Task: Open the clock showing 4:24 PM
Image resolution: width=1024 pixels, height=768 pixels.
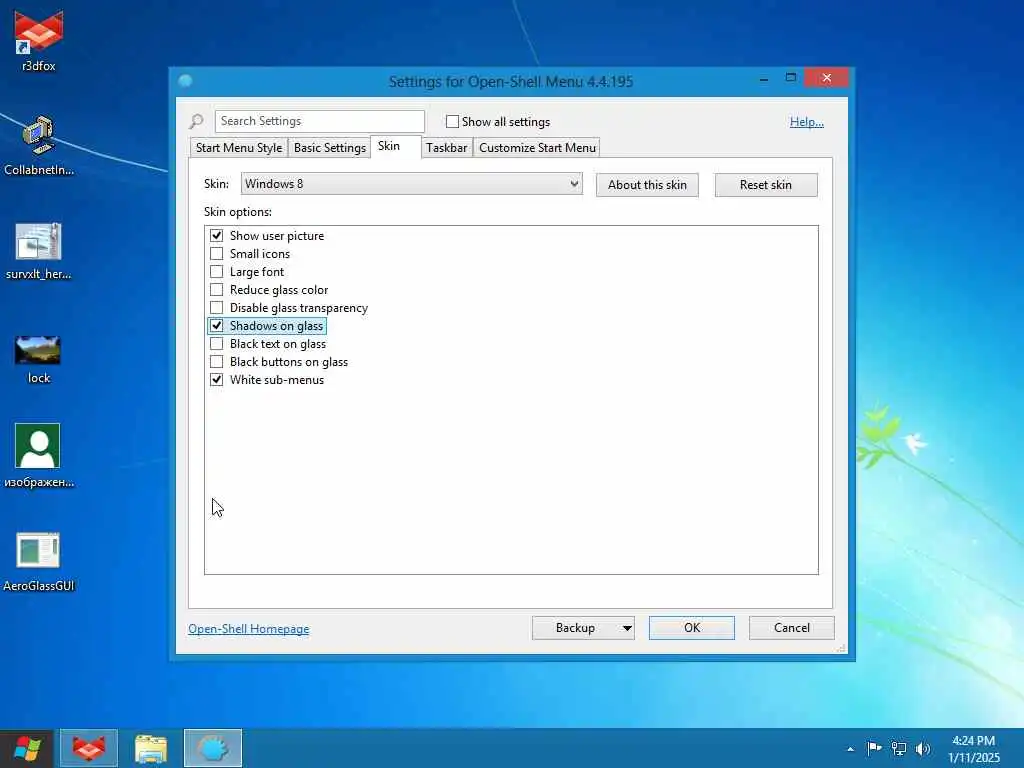Action: click(974, 748)
